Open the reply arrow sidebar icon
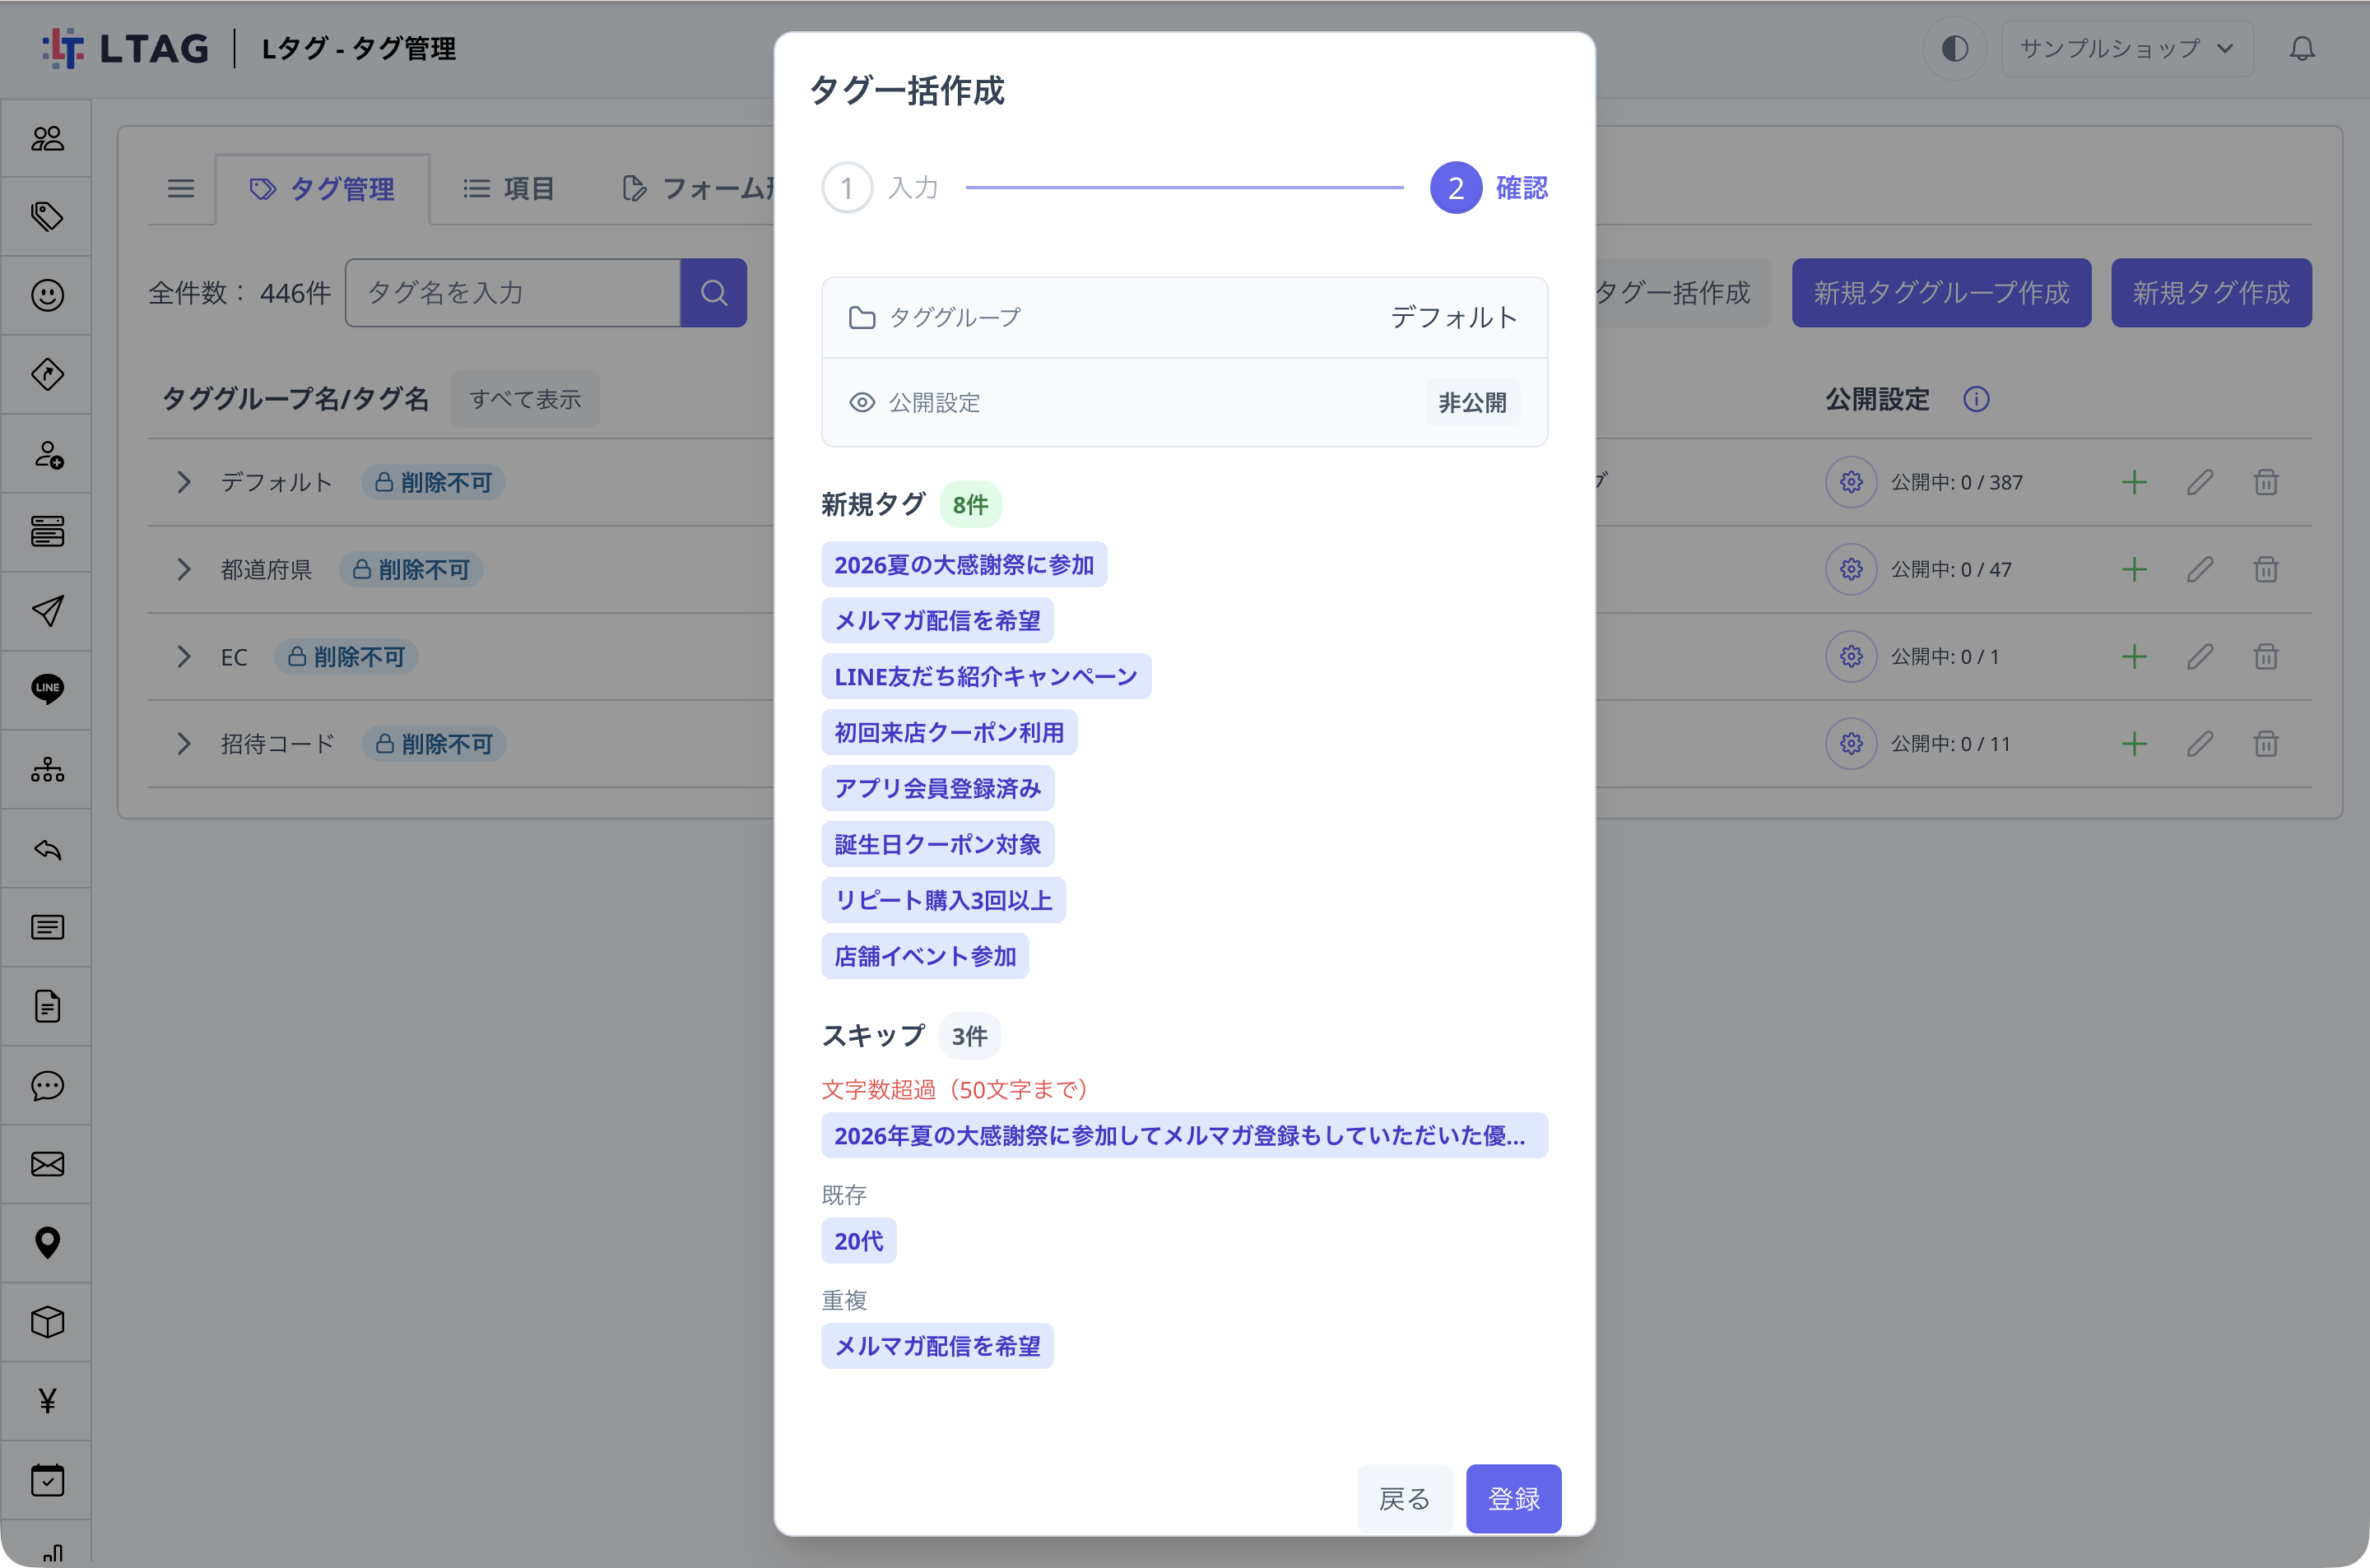The width and height of the screenshot is (2370, 1568). point(47,849)
